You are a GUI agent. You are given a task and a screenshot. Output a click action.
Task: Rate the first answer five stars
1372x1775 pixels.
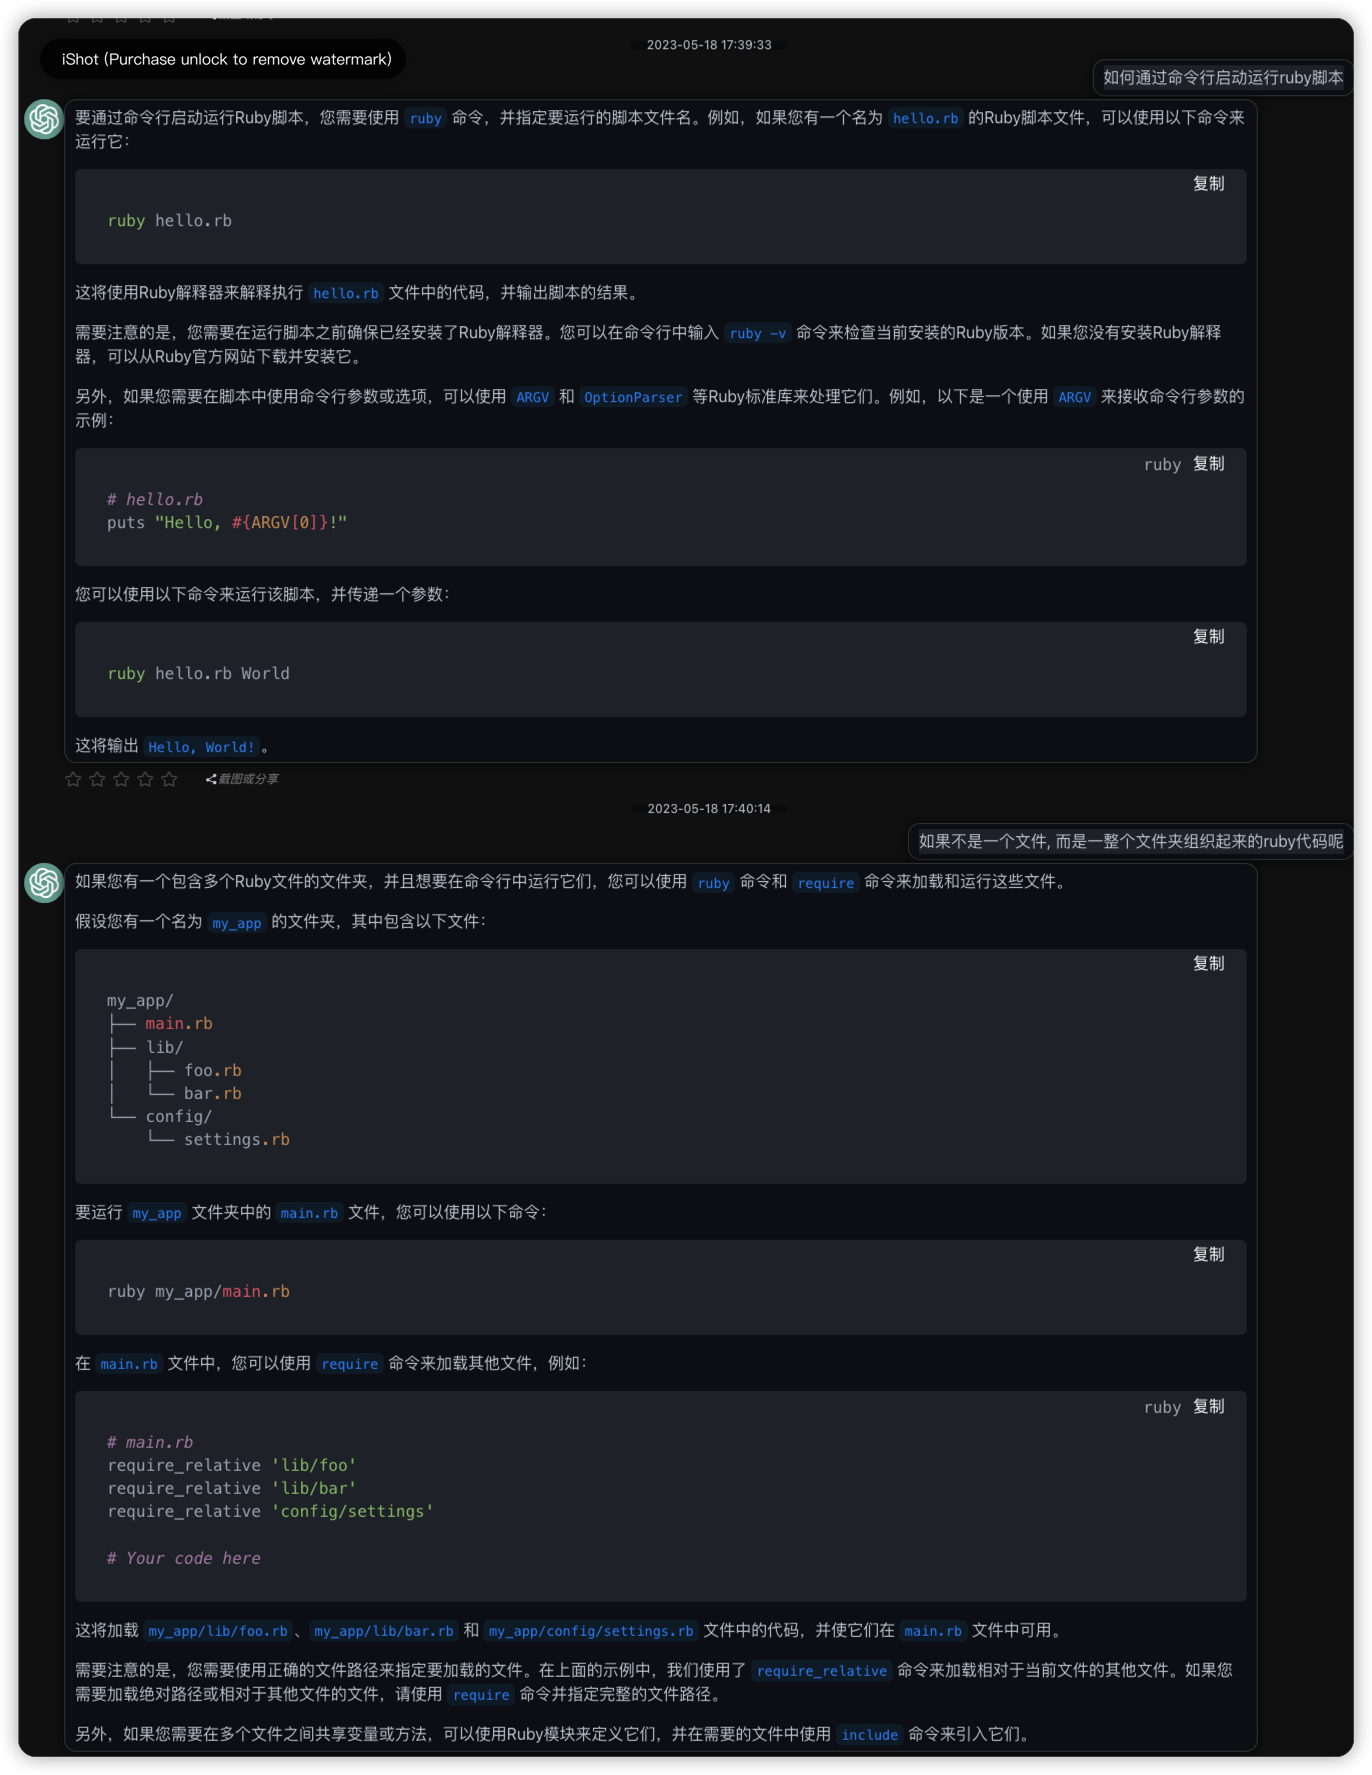click(x=169, y=779)
